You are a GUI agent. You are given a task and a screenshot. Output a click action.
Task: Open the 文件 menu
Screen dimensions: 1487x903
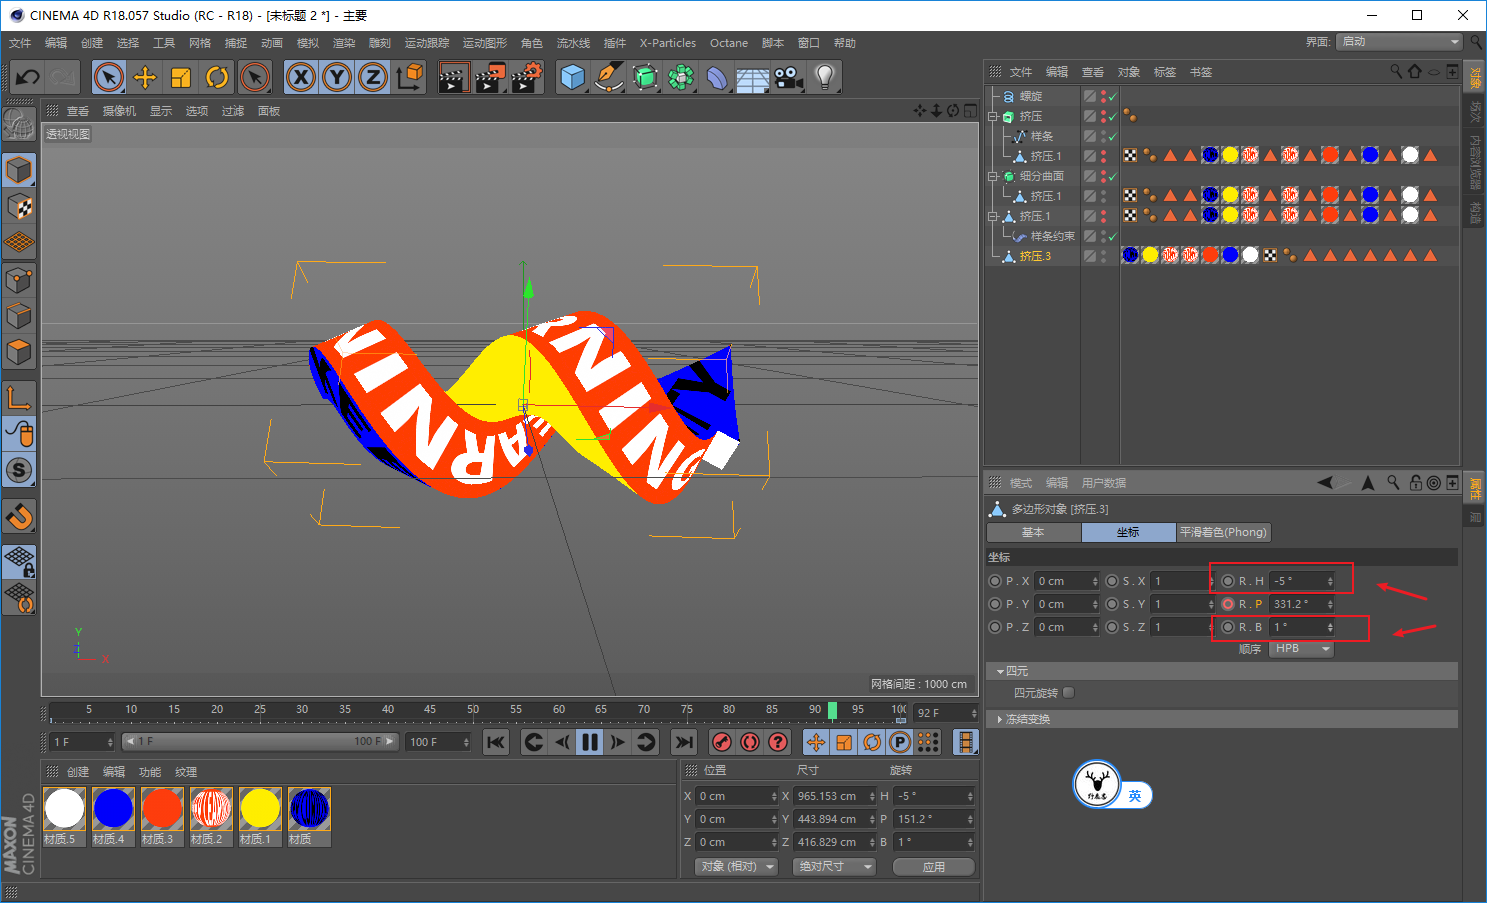tap(20, 43)
